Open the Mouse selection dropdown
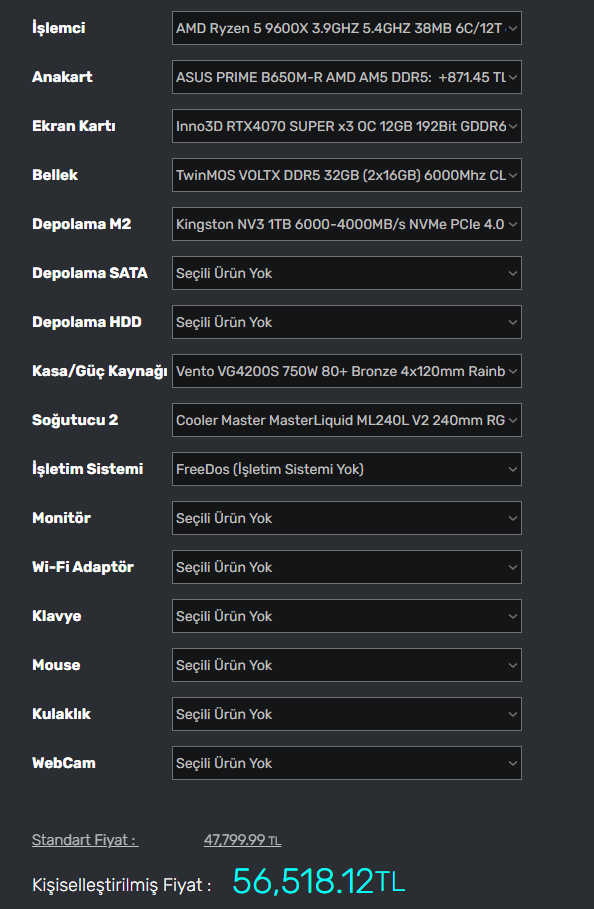Screen dimensions: 594x909 [x=347, y=665]
